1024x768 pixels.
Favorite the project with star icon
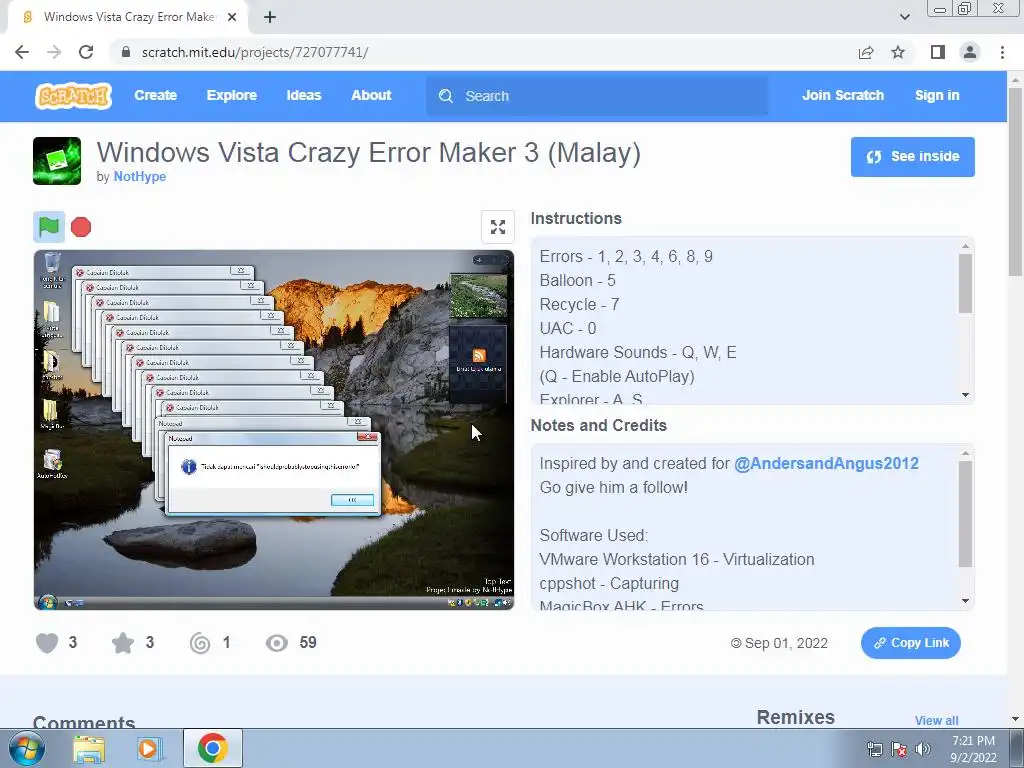[123, 643]
